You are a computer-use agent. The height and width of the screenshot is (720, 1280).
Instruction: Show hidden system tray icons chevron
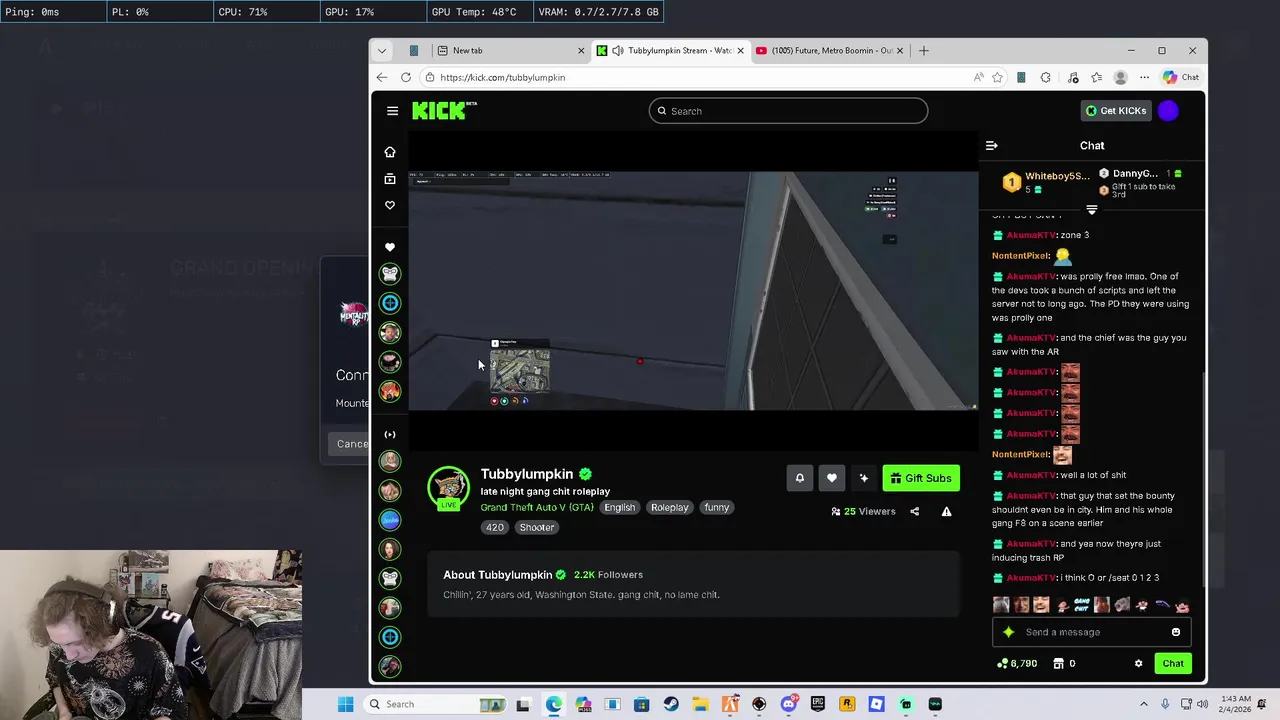[1144, 704]
